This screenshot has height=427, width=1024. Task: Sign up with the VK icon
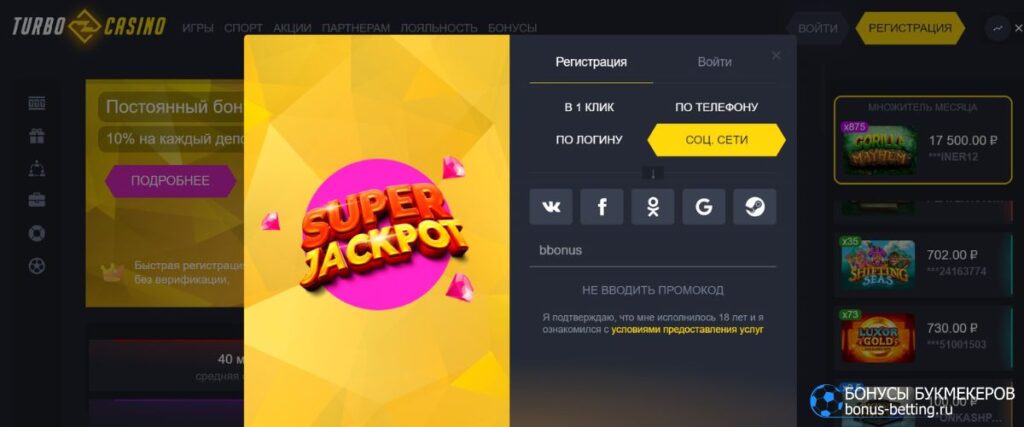[551, 207]
